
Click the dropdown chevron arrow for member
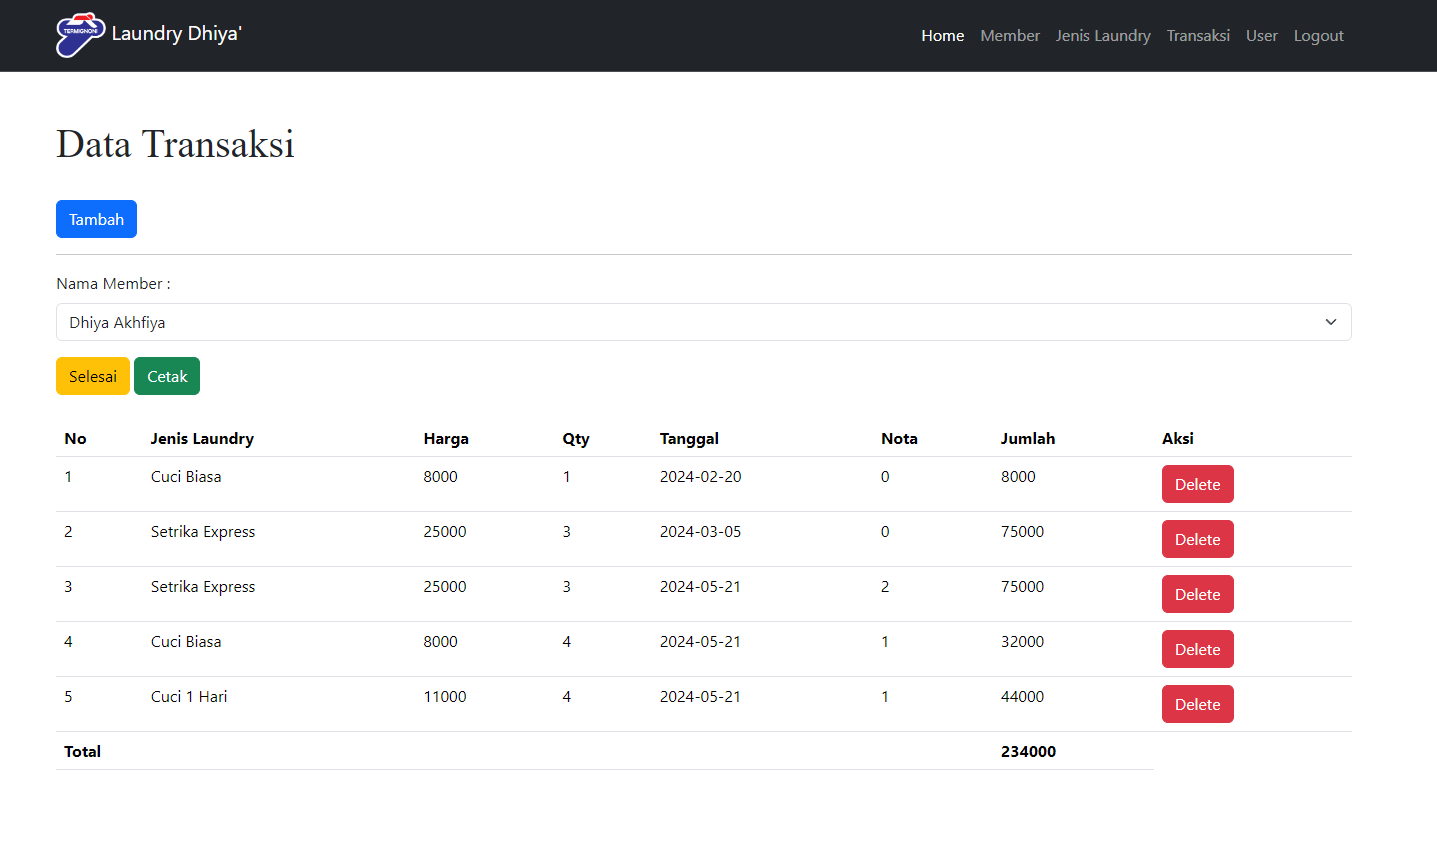pos(1330,322)
